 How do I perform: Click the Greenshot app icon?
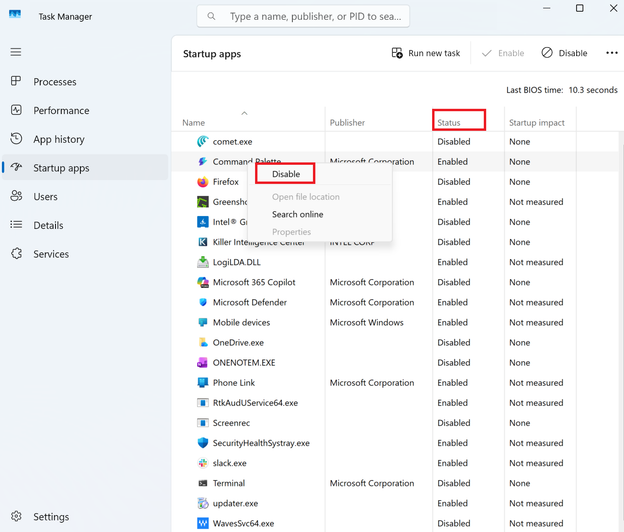(203, 202)
